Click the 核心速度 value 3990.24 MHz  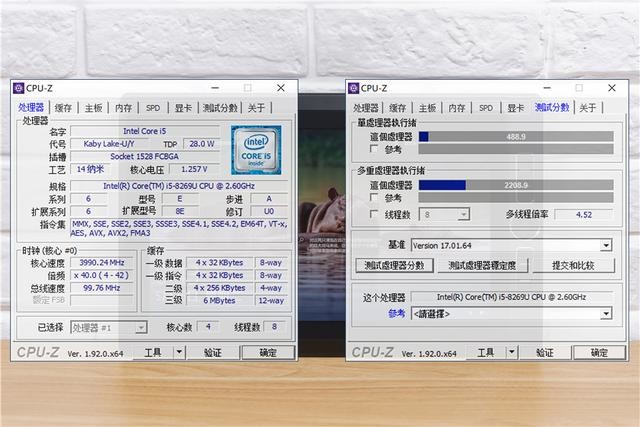pyautogui.click(x=102, y=262)
